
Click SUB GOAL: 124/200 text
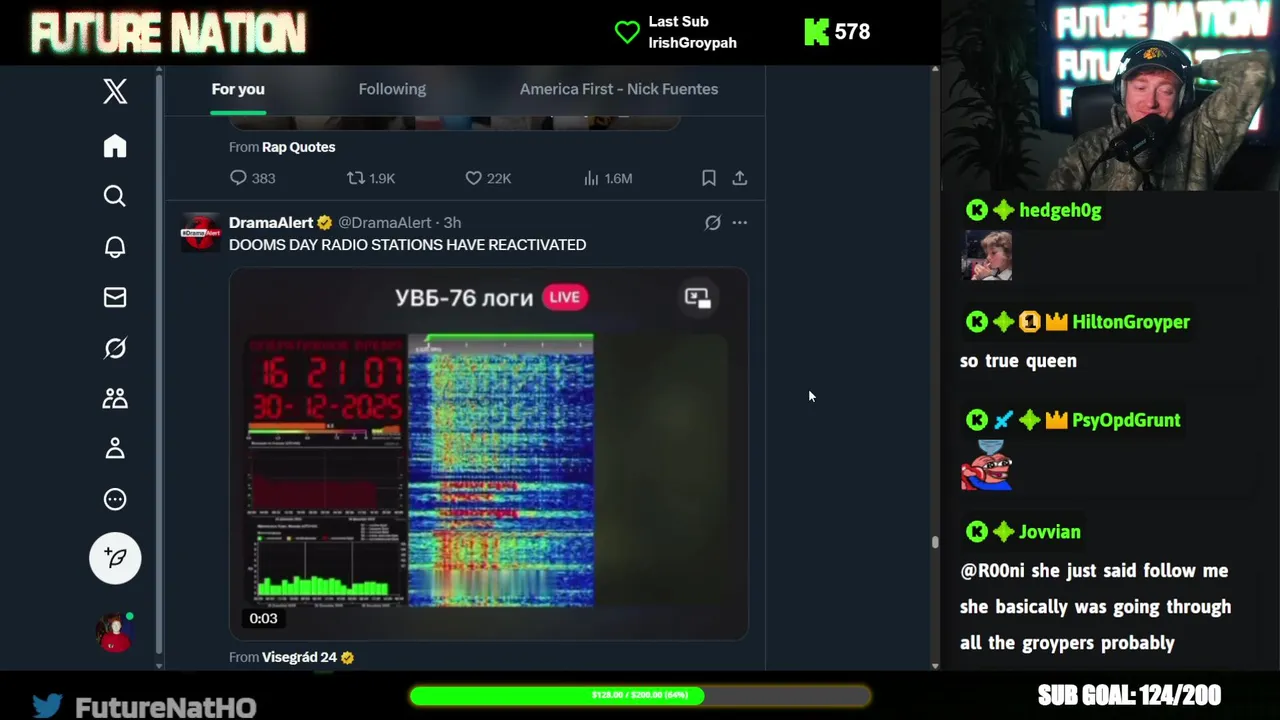click(x=1129, y=695)
